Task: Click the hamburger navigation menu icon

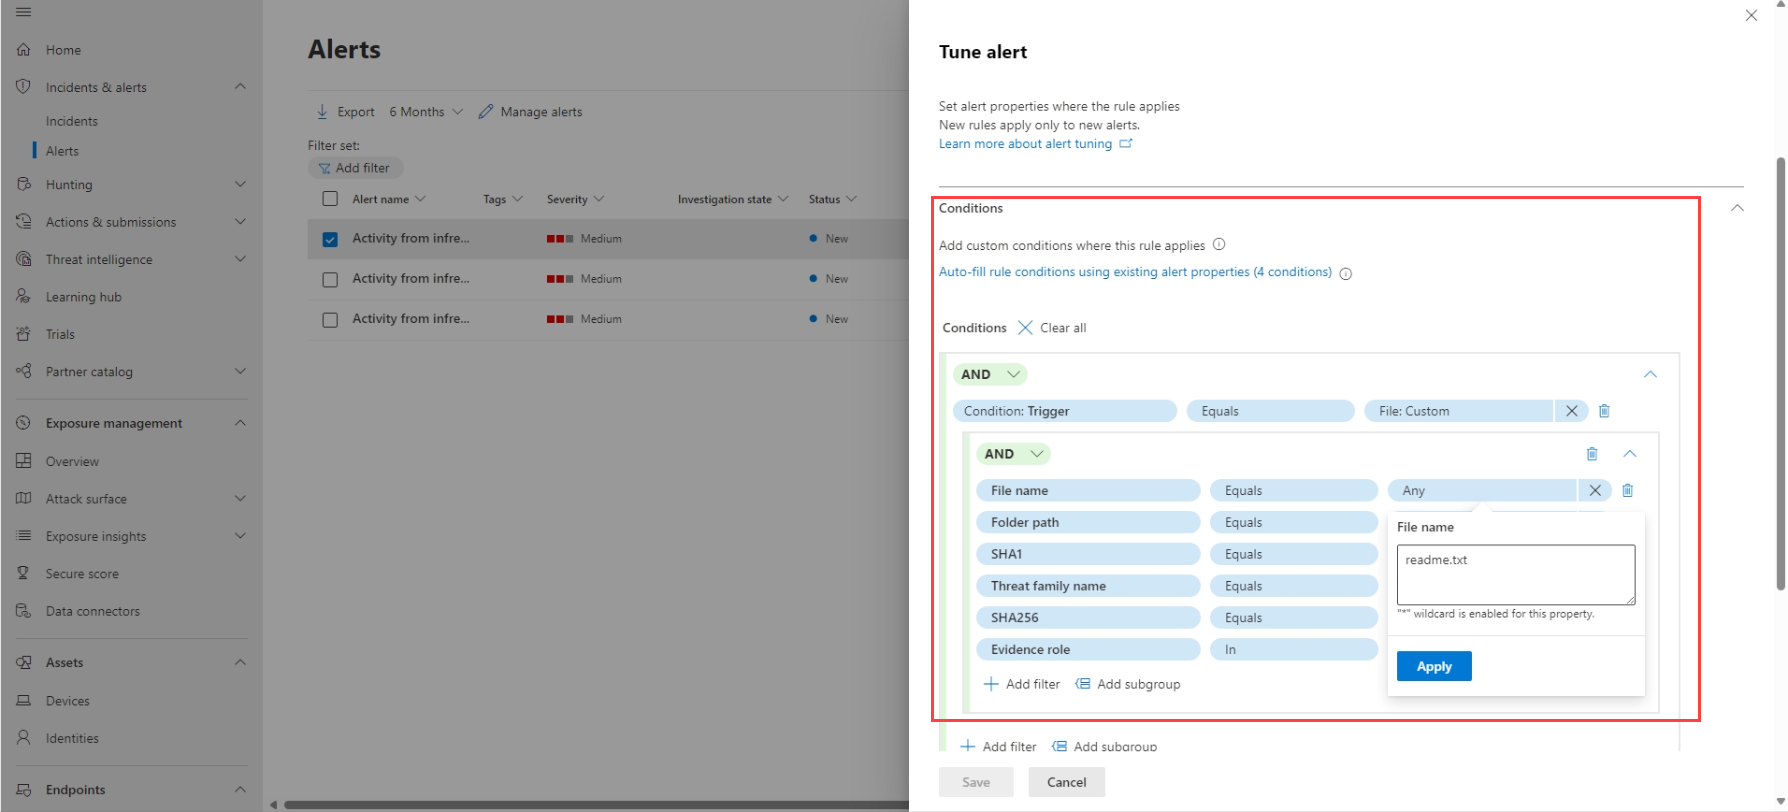Action: pyautogui.click(x=23, y=12)
